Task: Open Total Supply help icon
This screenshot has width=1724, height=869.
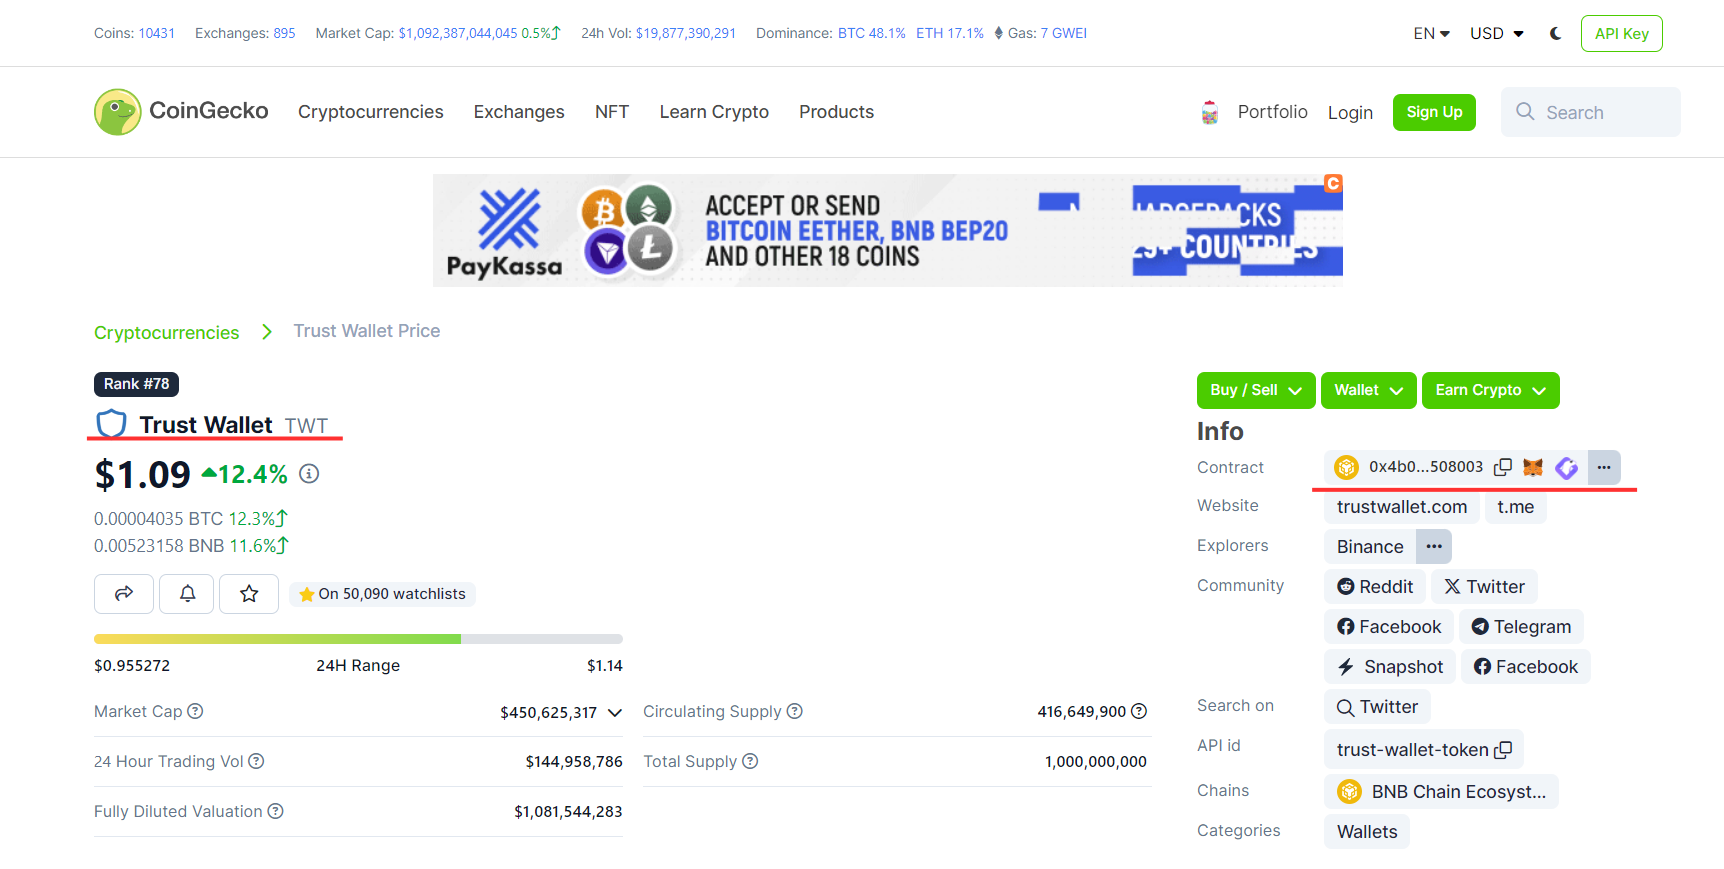Action: pyautogui.click(x=750, y=761)
